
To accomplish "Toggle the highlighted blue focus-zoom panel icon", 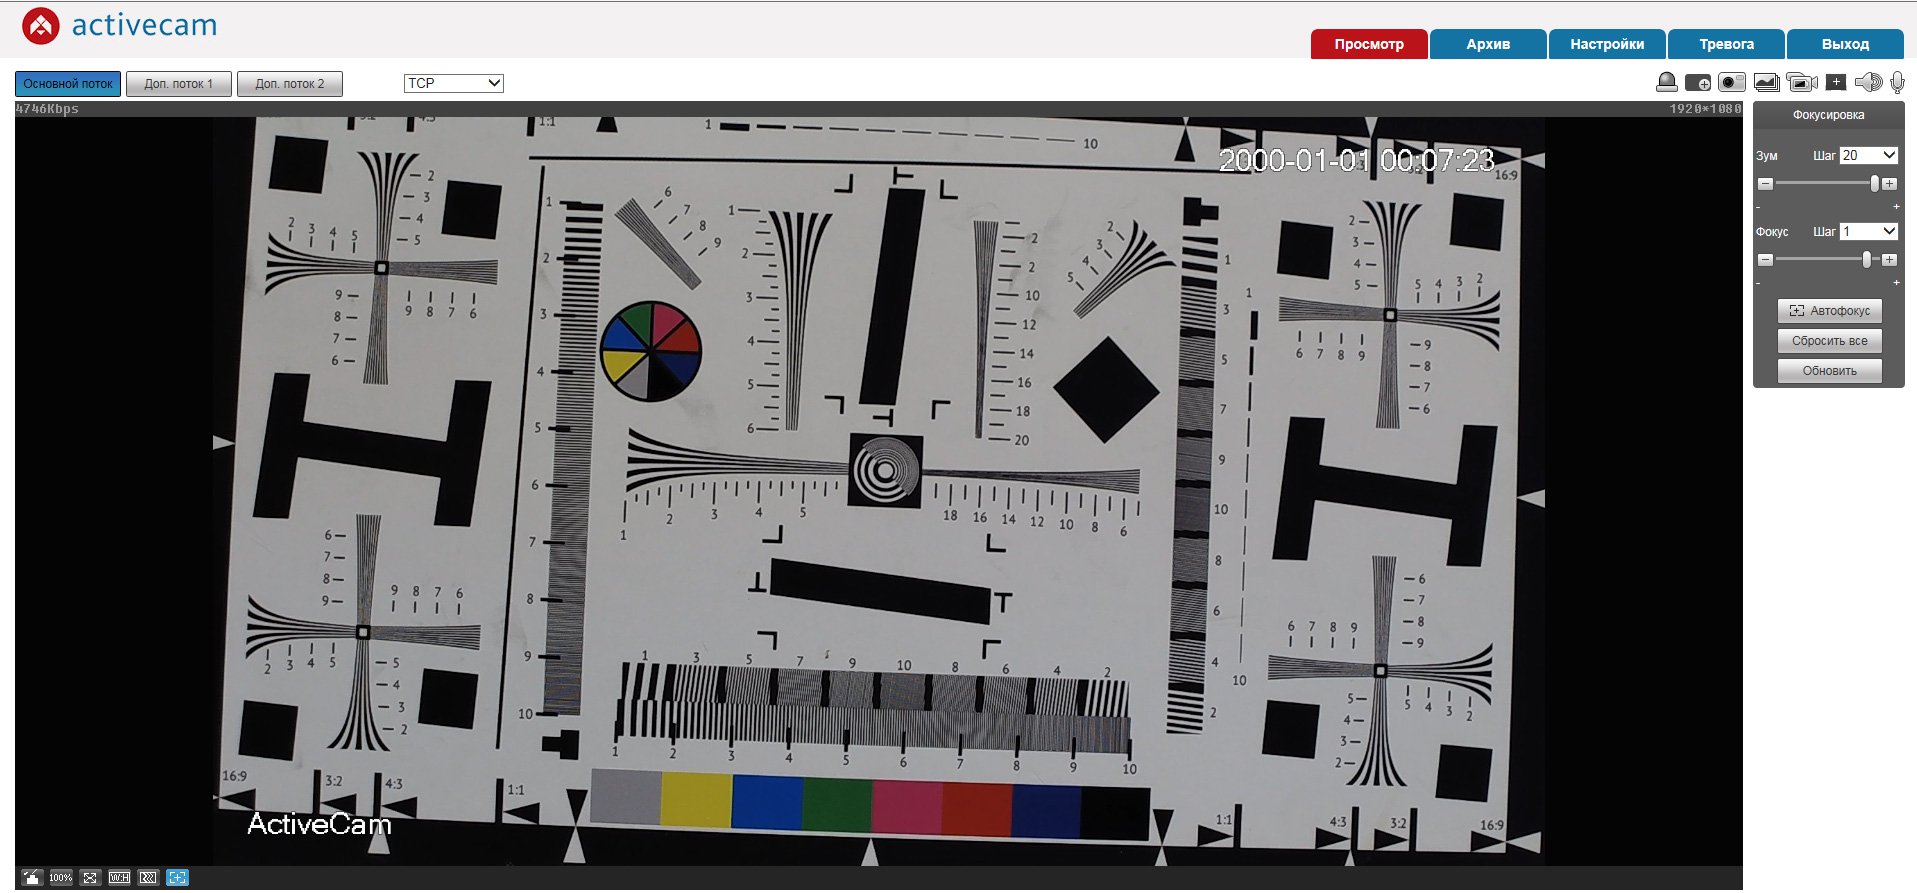I will (177, 878).
